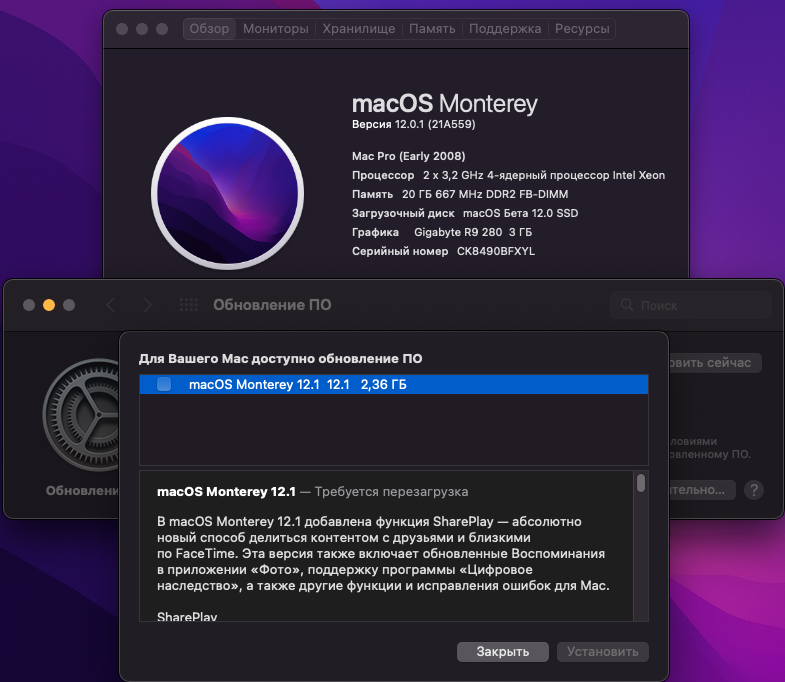
Task: Click the release notes scrollbar thumb
Action: [x=641, y=483]
